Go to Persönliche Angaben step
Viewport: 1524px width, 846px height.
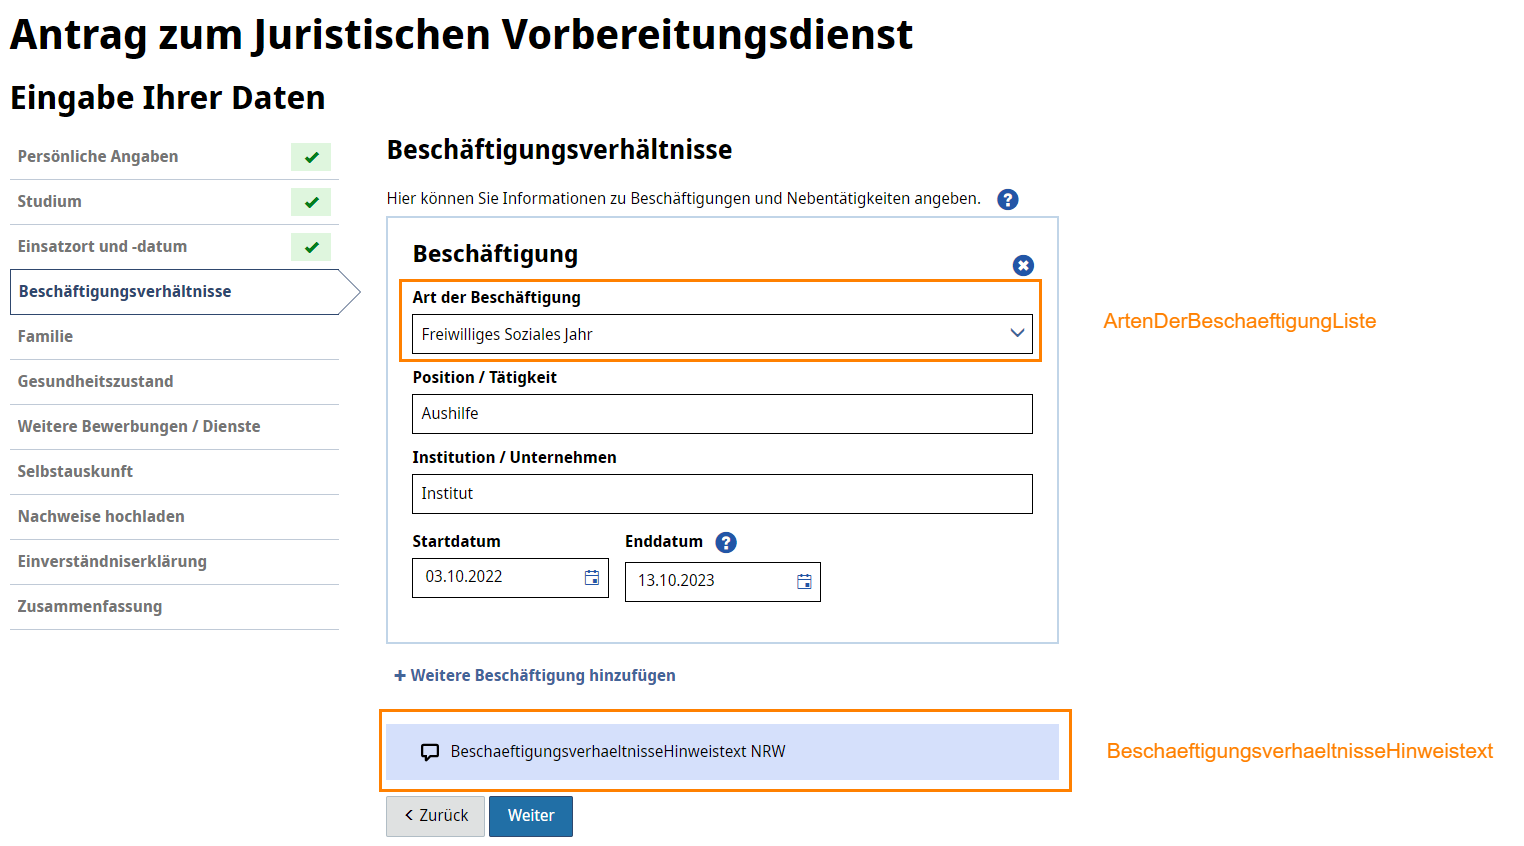point(174,157)
